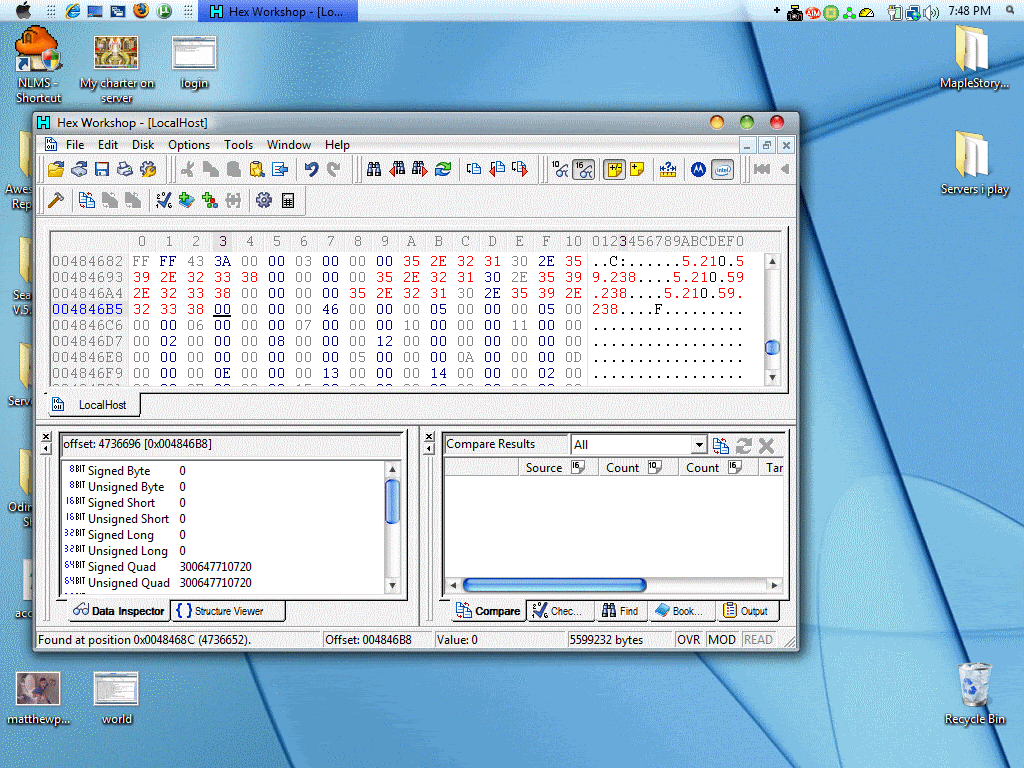Toggle decimal offset display with the 10 glasses icon

click(560, 170)
